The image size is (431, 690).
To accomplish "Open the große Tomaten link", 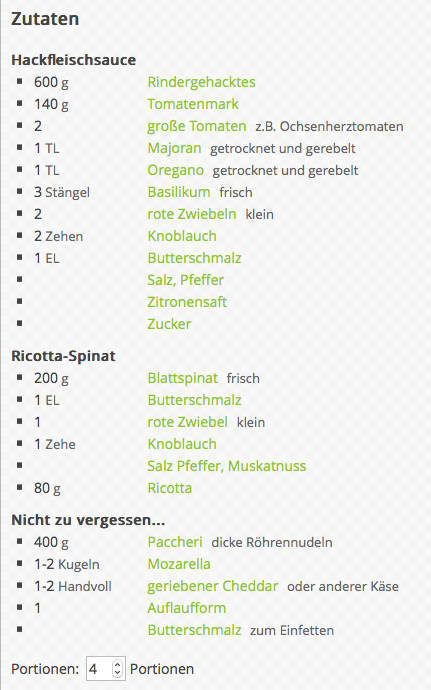I will point(197,126).
